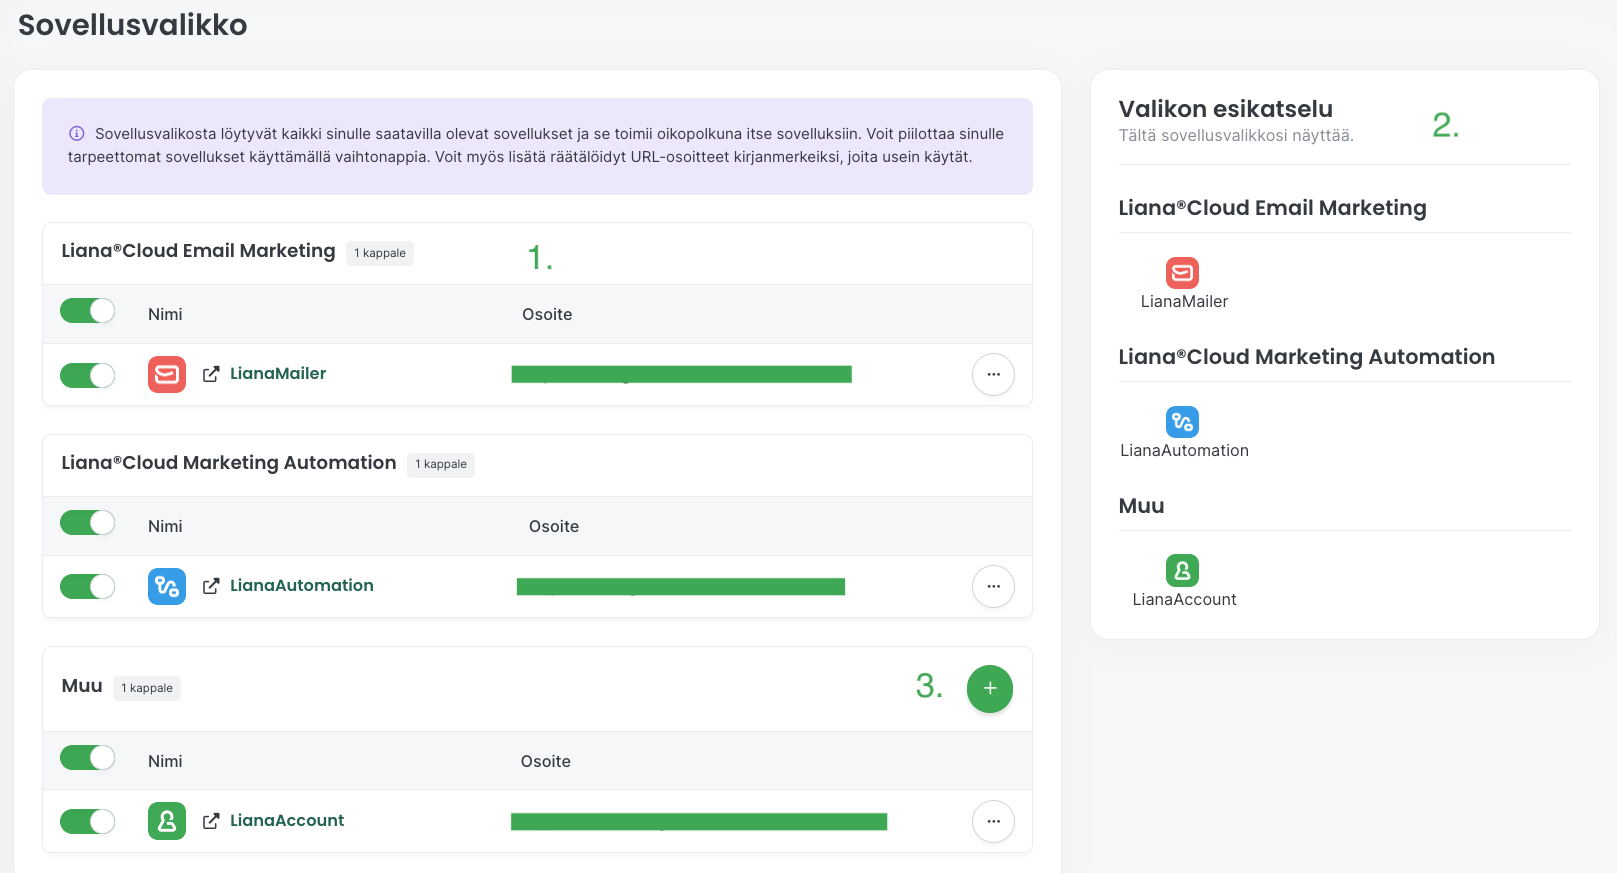Click Osoite column header in Marketing Automation table

pyautogui.click(x=554, y=527)
